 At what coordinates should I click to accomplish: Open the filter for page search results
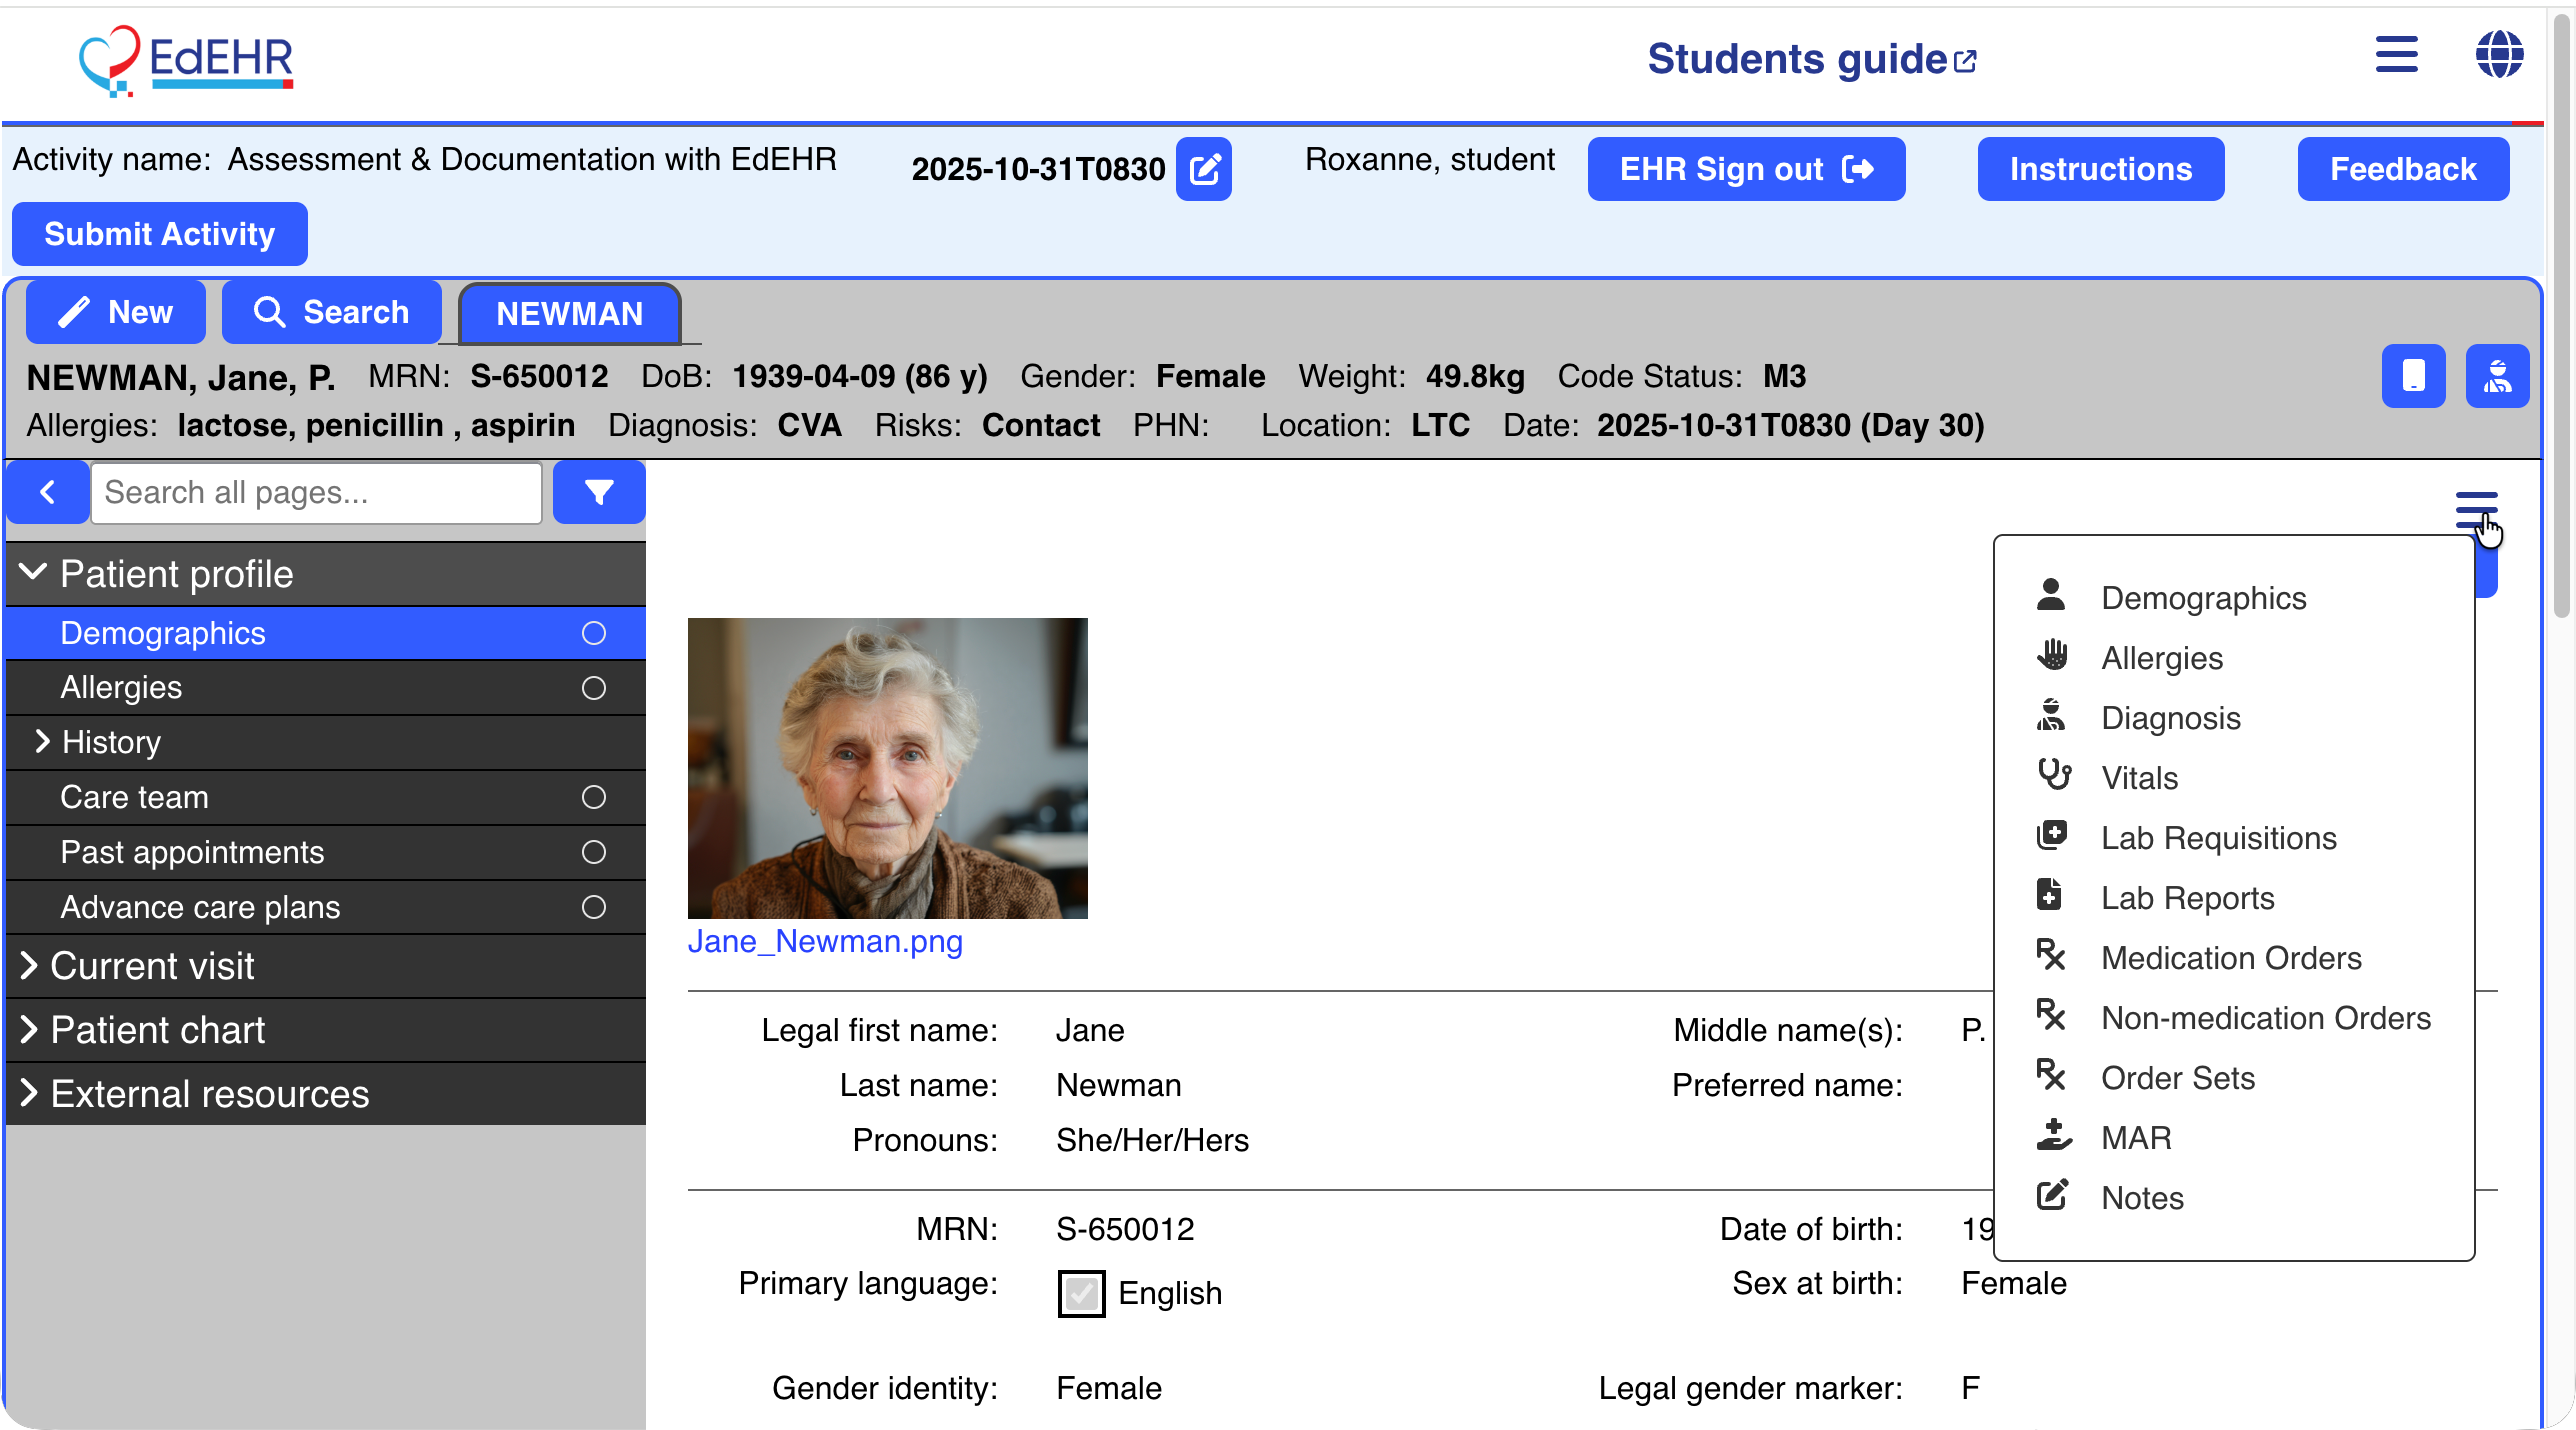(598, 492)
